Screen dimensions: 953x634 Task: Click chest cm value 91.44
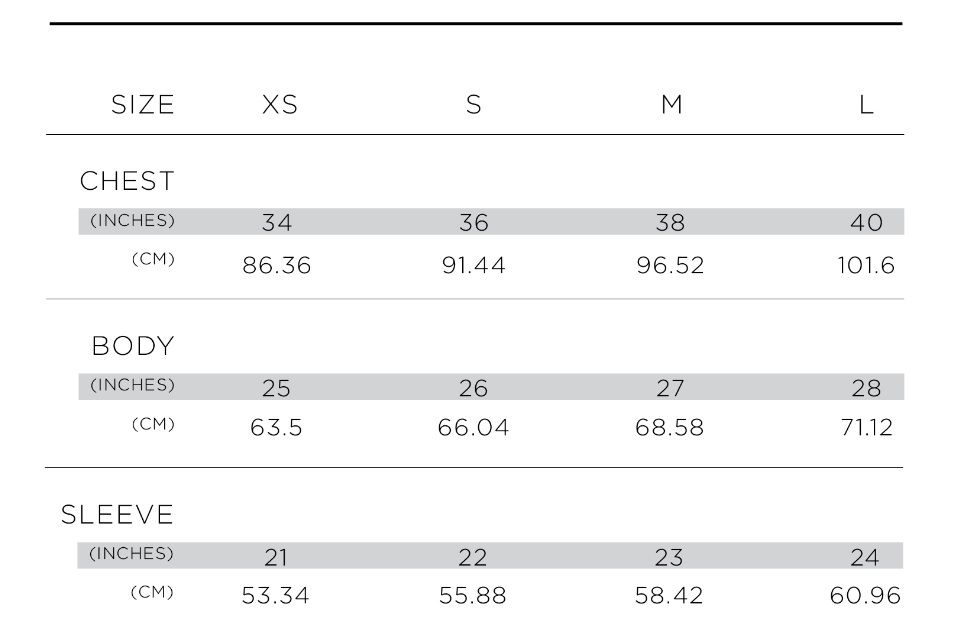tap(473, 266)
